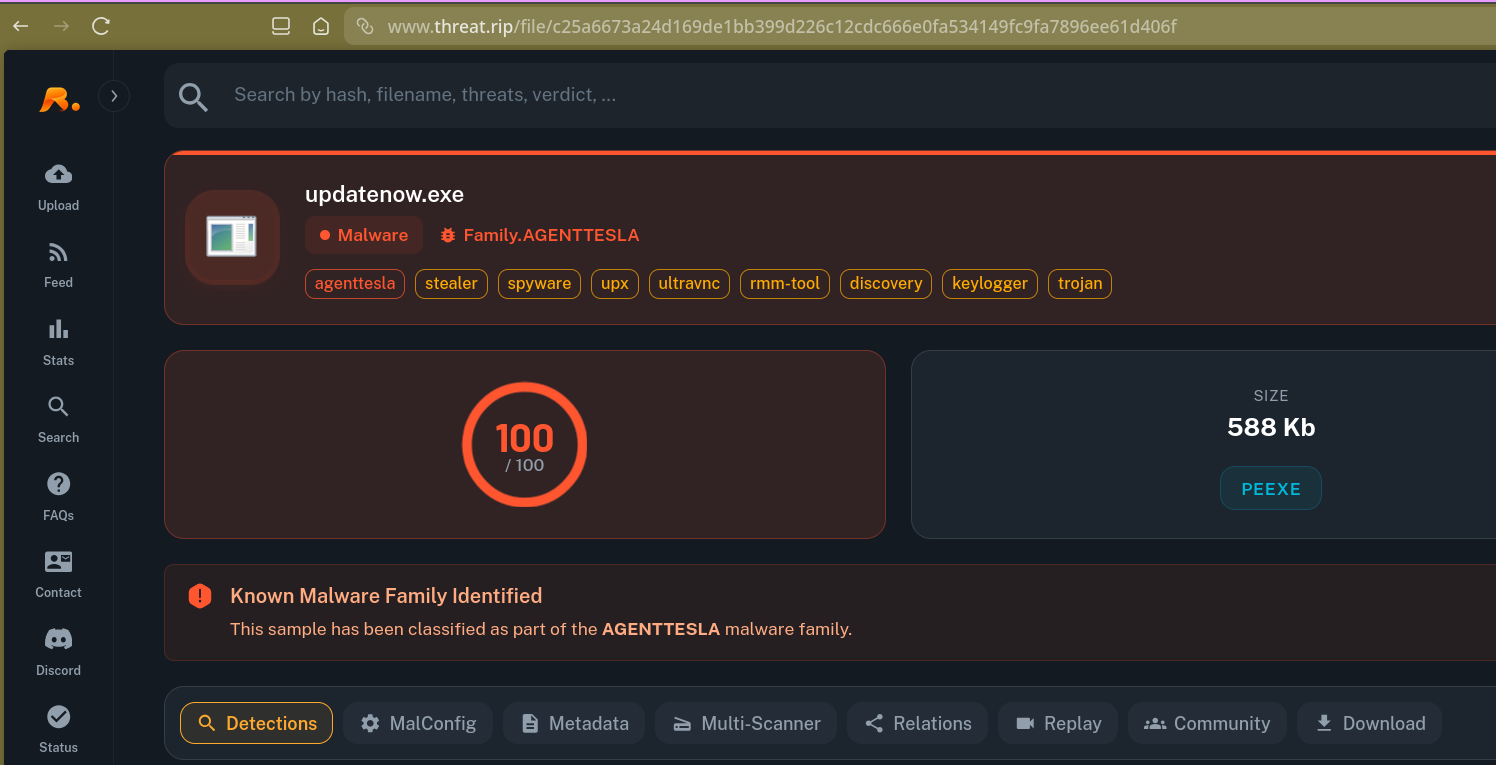Click the 100/100 threat score ring

click(x=524, y=444)
